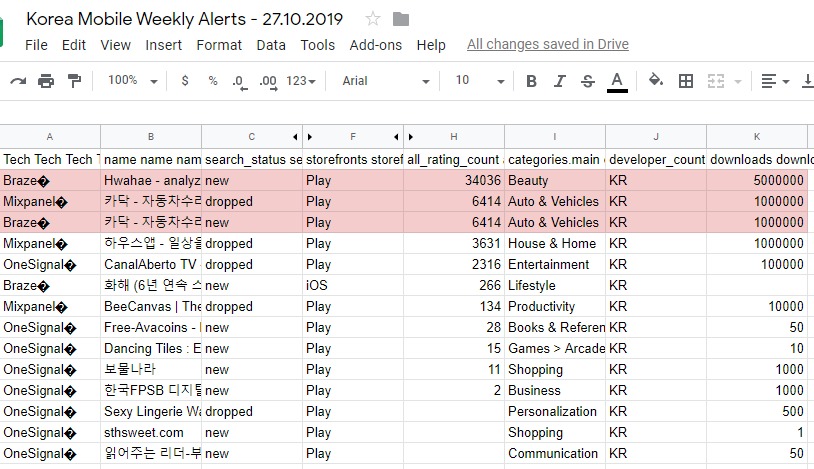This screenshot has height=469, width=814.
Task: Select column H header
Action: click(454, 136)
